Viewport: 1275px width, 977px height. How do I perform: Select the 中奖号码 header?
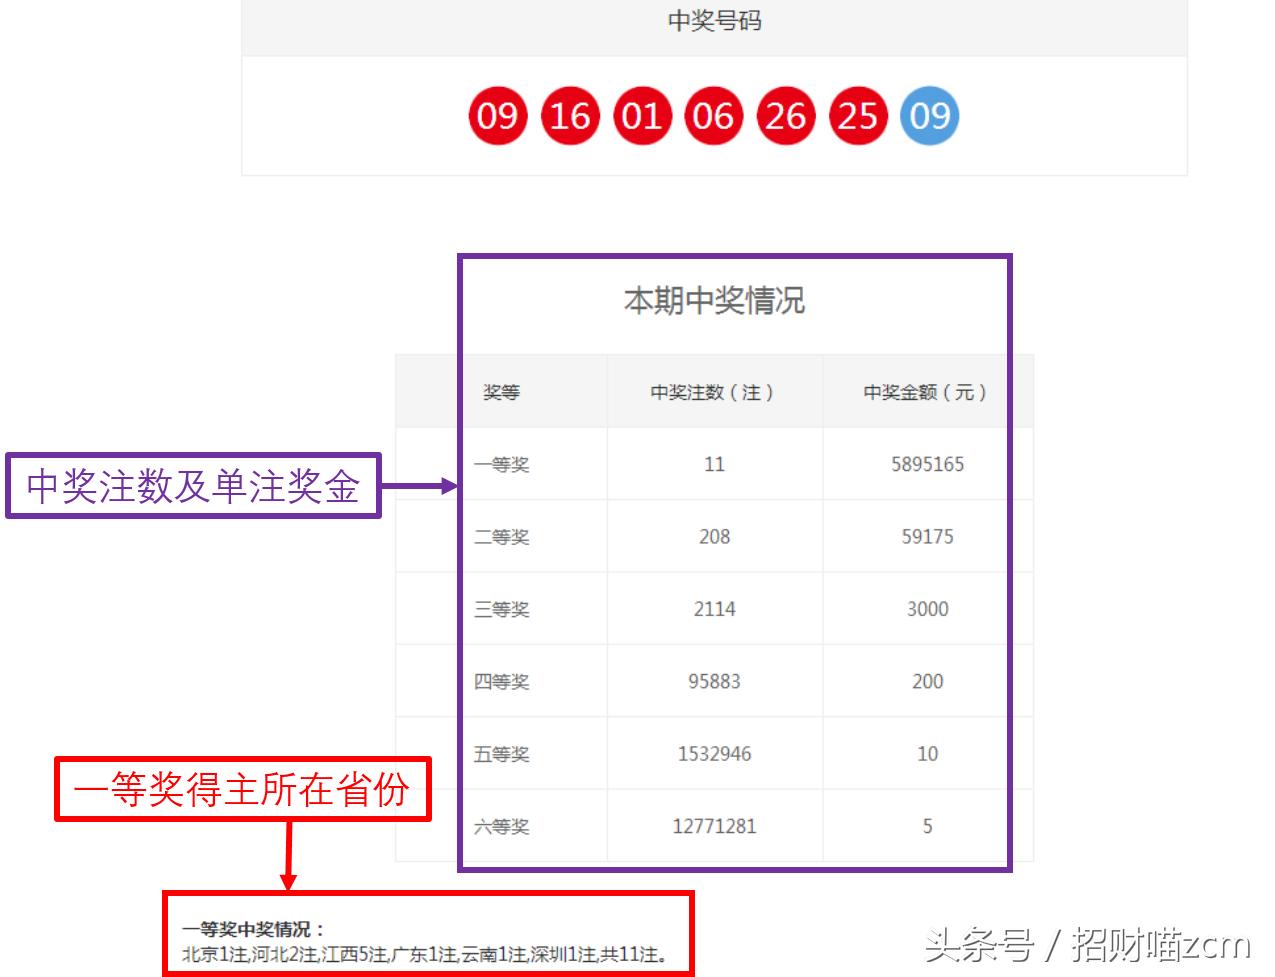tap(711, 22)
